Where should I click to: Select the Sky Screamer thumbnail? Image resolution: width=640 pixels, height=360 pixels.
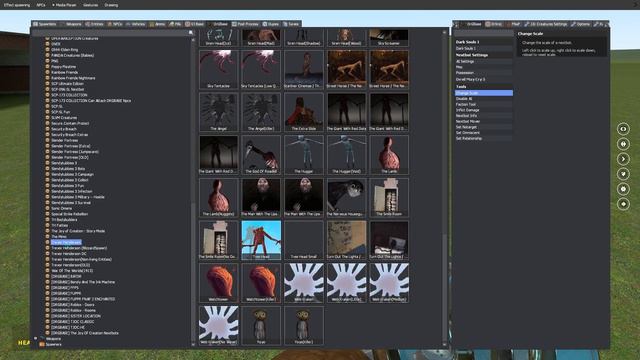point(389,38)
